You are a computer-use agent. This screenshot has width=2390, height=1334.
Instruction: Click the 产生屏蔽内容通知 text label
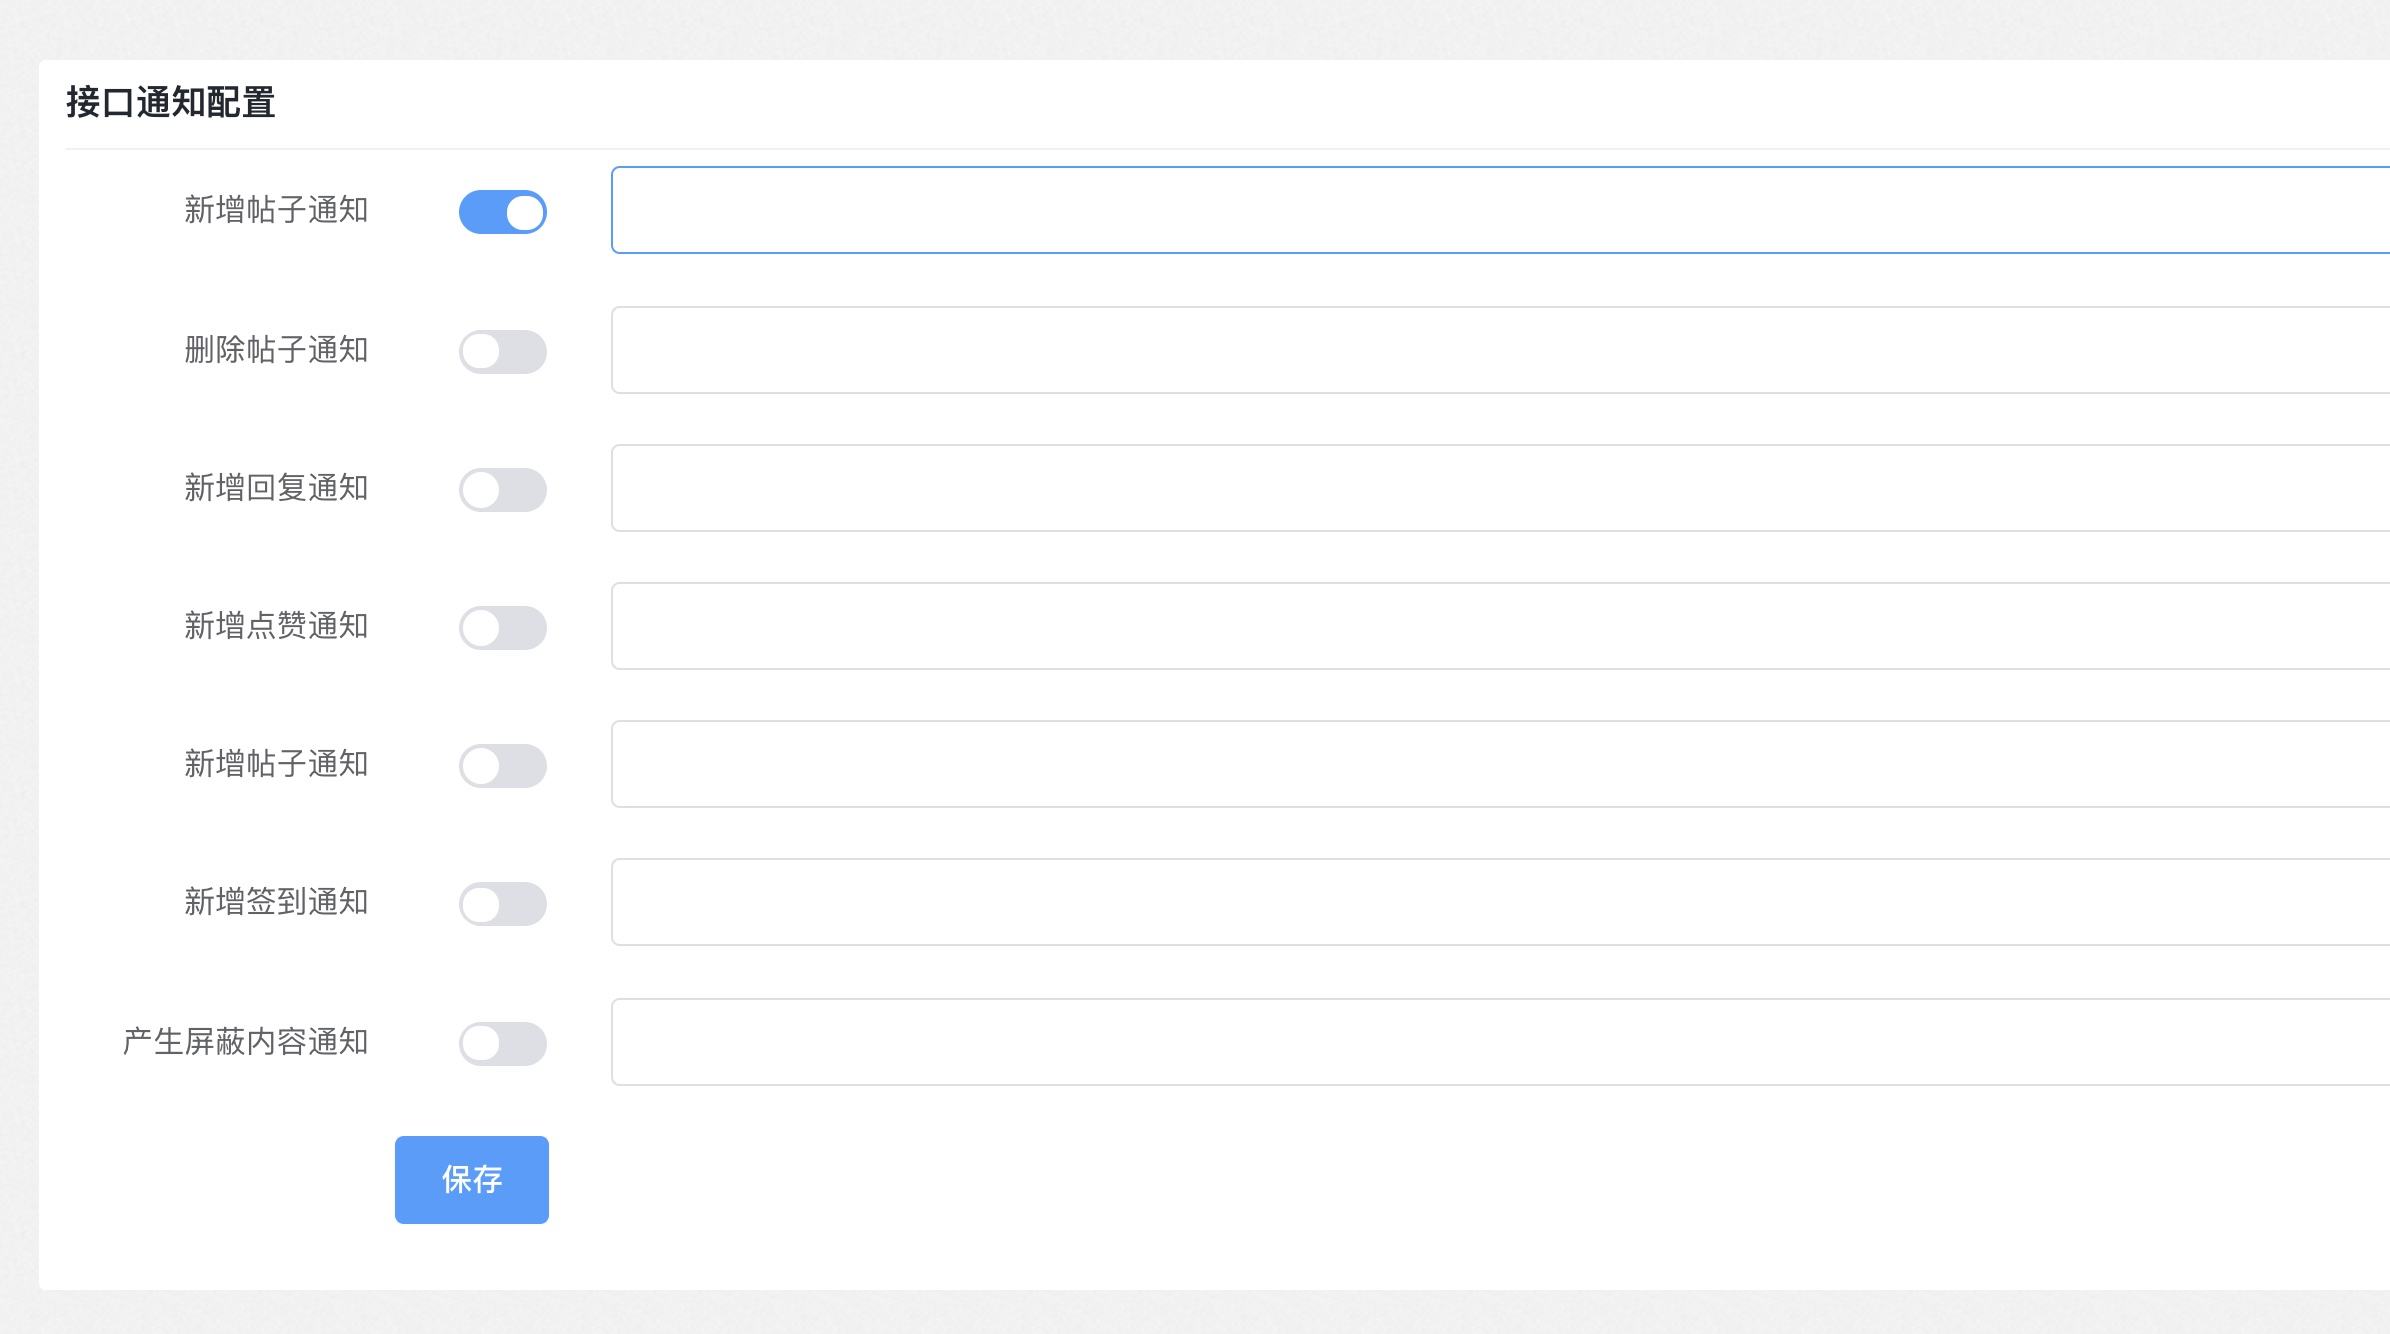246,1042
